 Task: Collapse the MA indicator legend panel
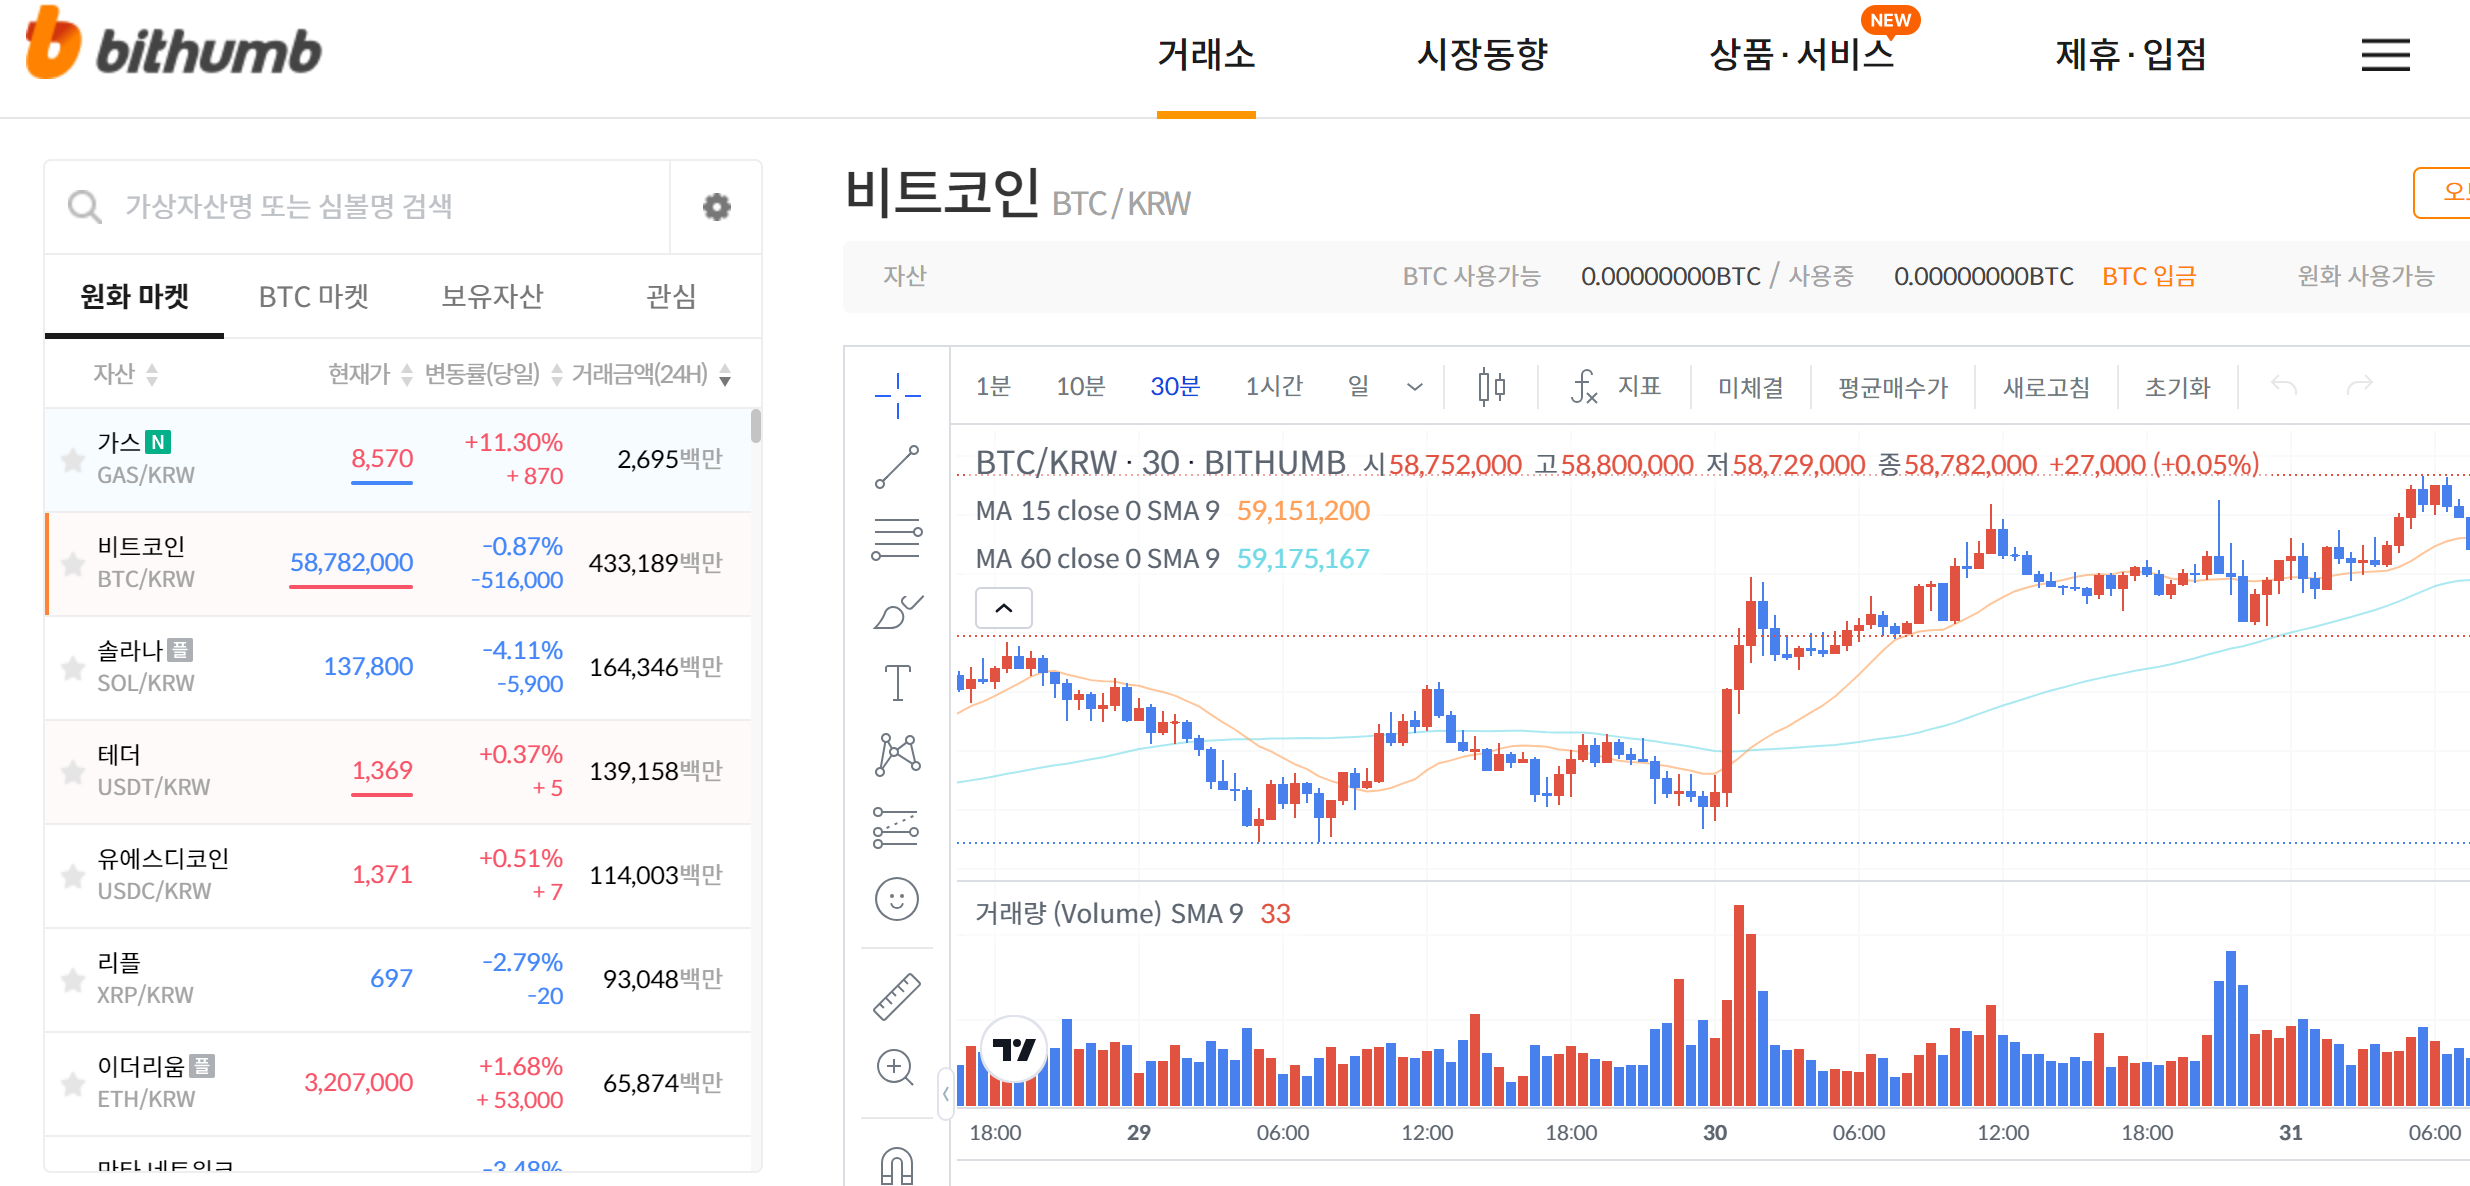(1003, 607)
